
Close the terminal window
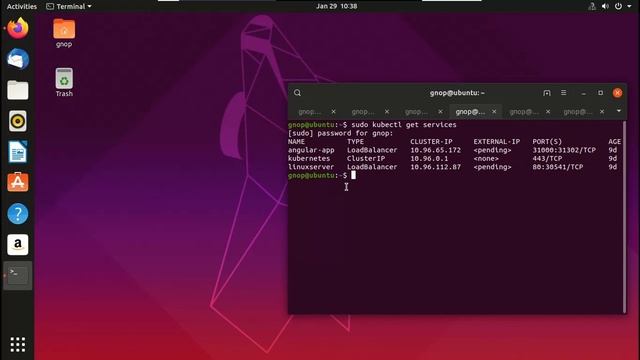pyautogui.click(x=618, y=93)
